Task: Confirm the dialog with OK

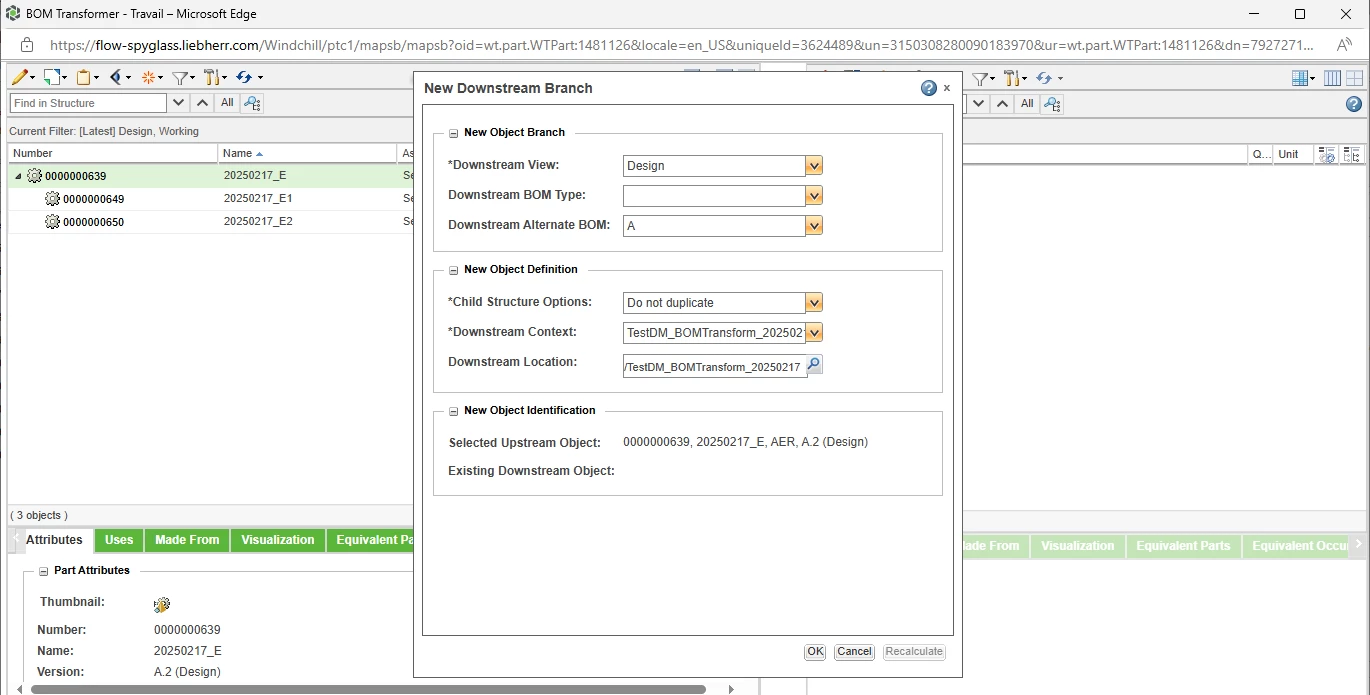Action: [815, 651]
